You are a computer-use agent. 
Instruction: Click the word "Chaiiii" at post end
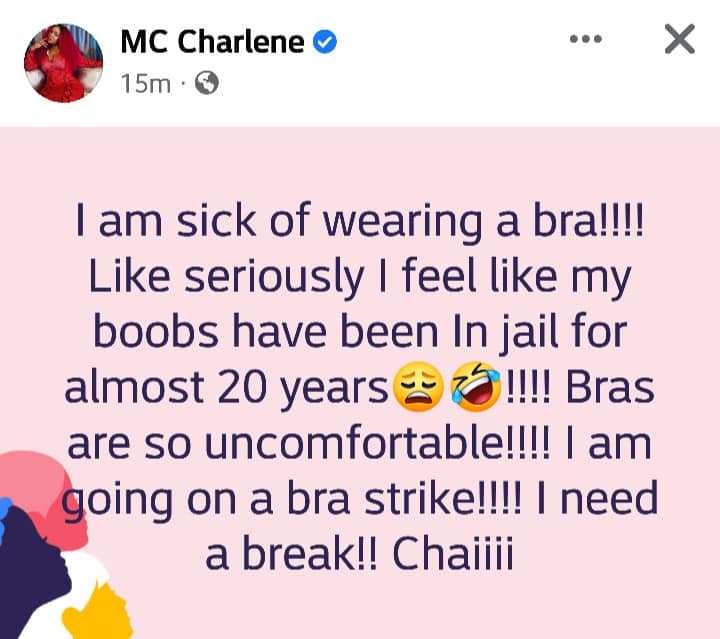pyautogui.click(x=453, y=555)
